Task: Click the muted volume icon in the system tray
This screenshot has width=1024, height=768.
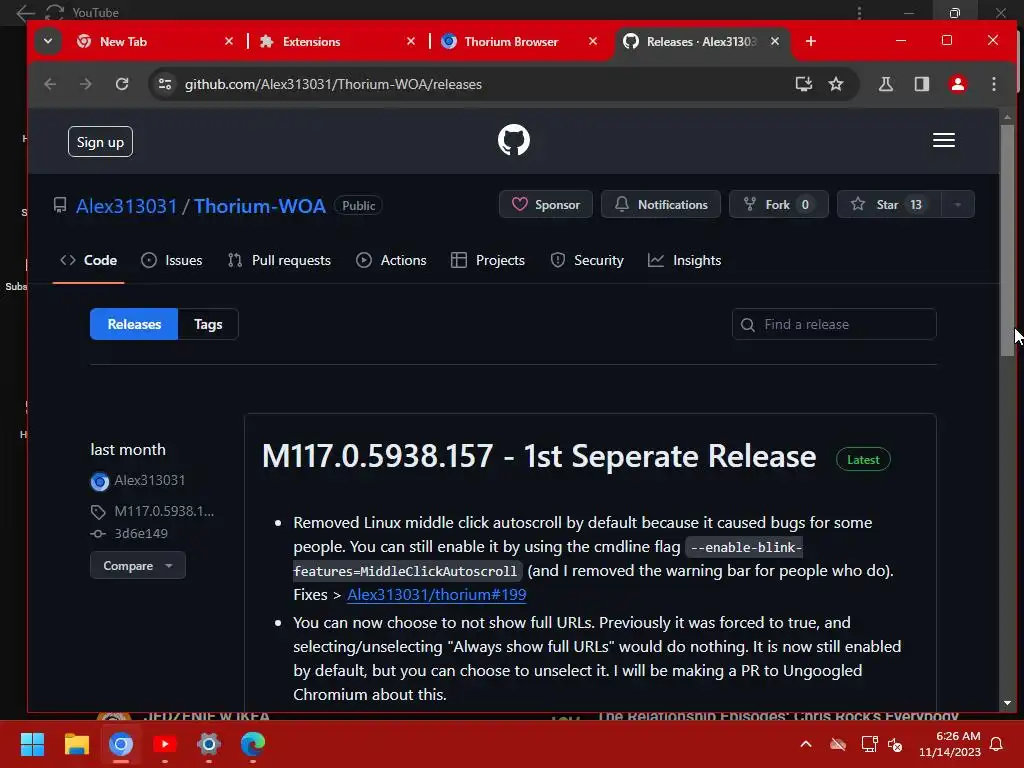Action: point(895,744)
